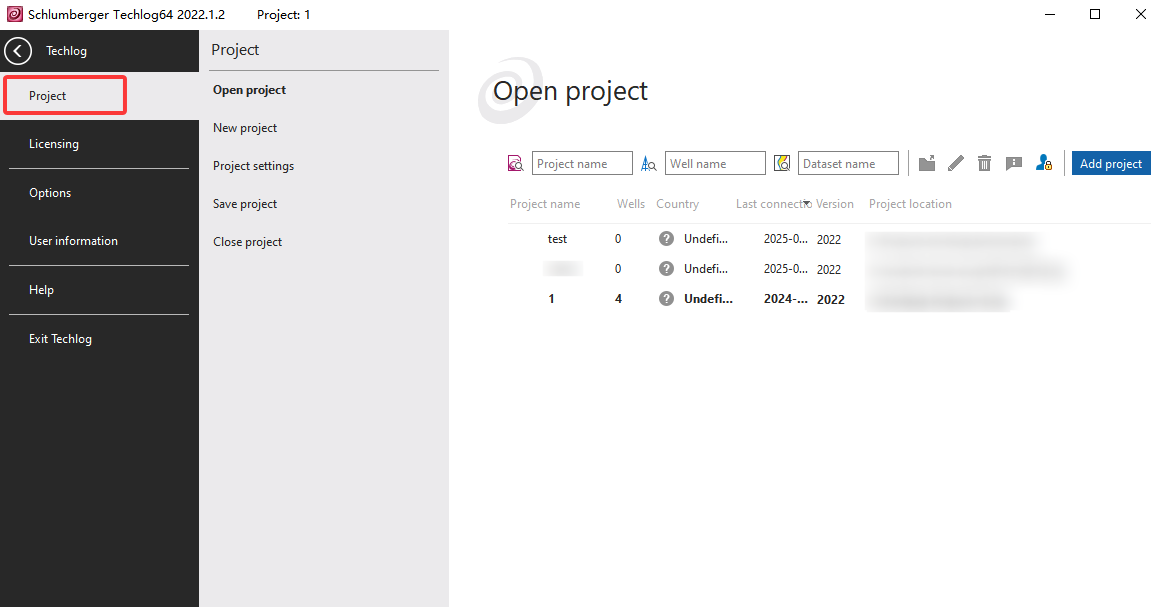This screenshot has width=1163, height=607.
Task: Click the well search derrick icon
Action: coord(649,163)
